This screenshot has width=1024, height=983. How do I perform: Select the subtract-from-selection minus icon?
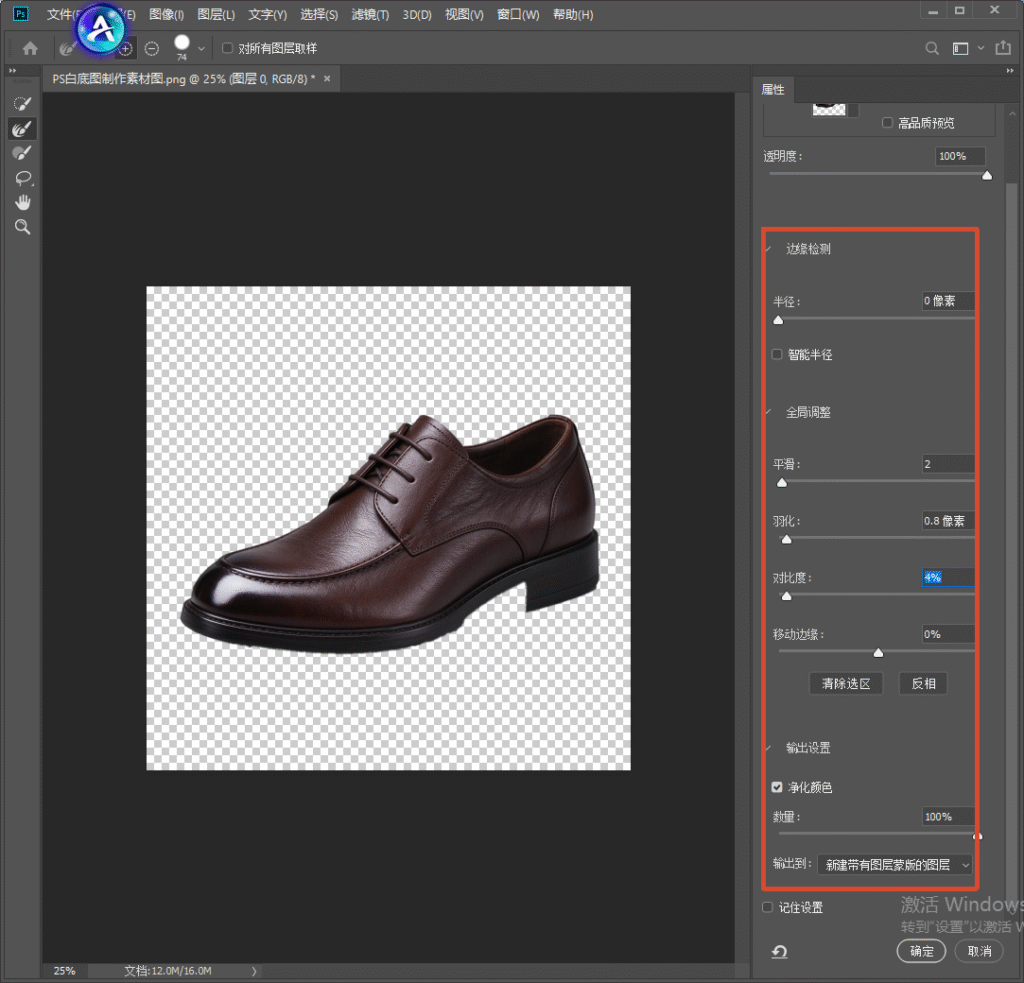tap(152, 48)
